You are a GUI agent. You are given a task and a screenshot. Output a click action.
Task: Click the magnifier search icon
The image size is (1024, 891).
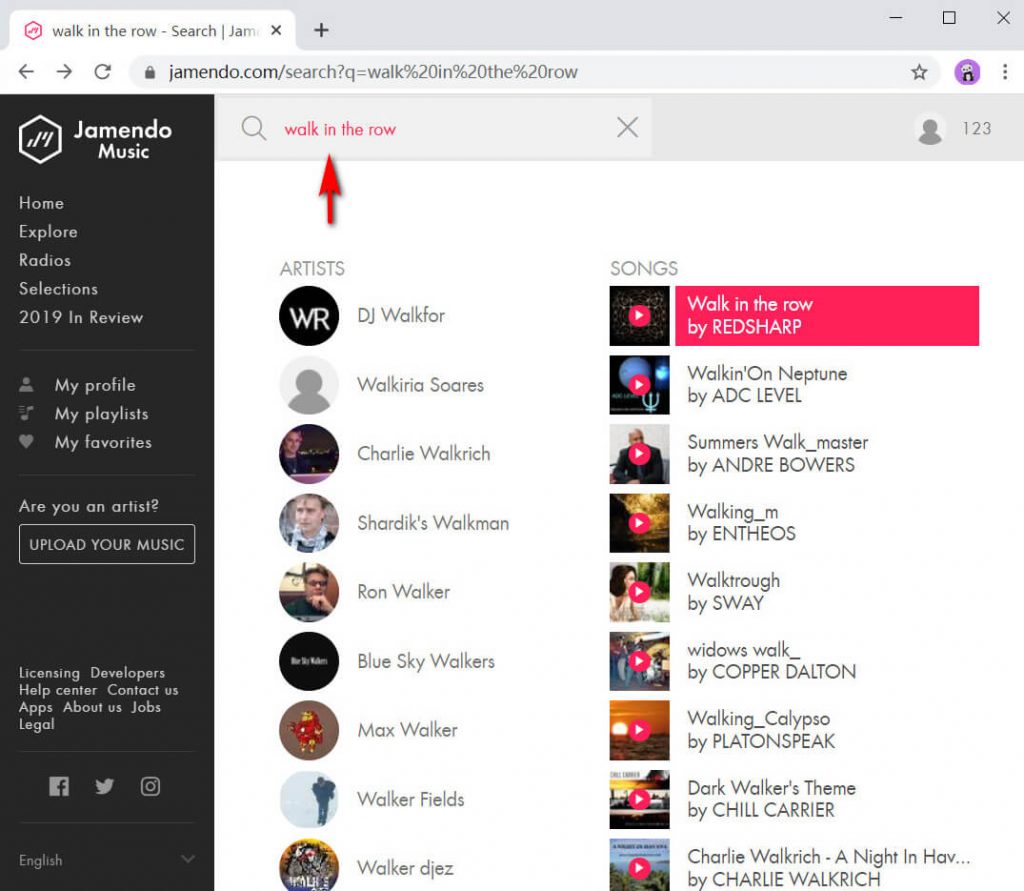pyautogui.click(x=254, y=128)
